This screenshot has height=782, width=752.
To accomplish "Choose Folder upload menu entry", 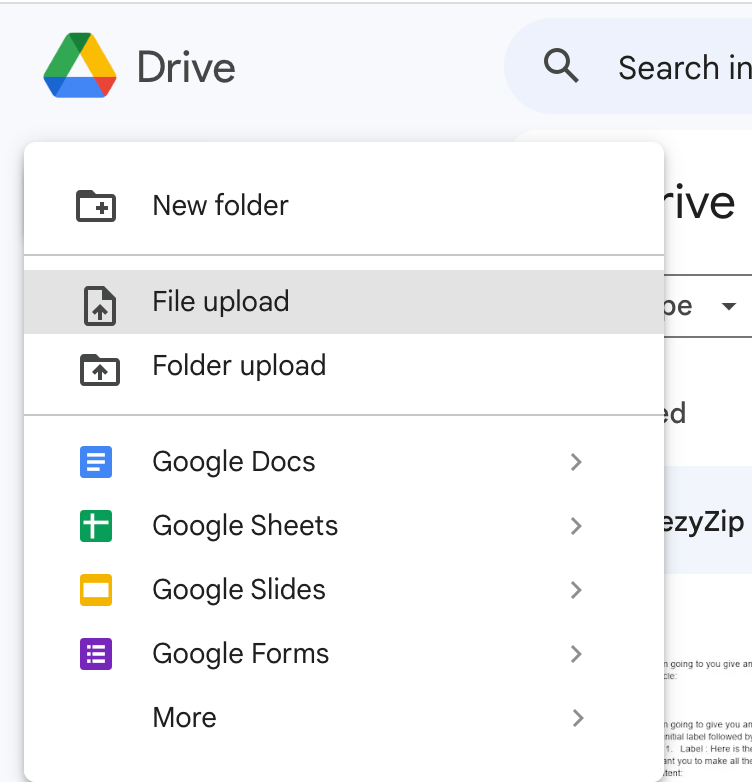I will (344, 366).
